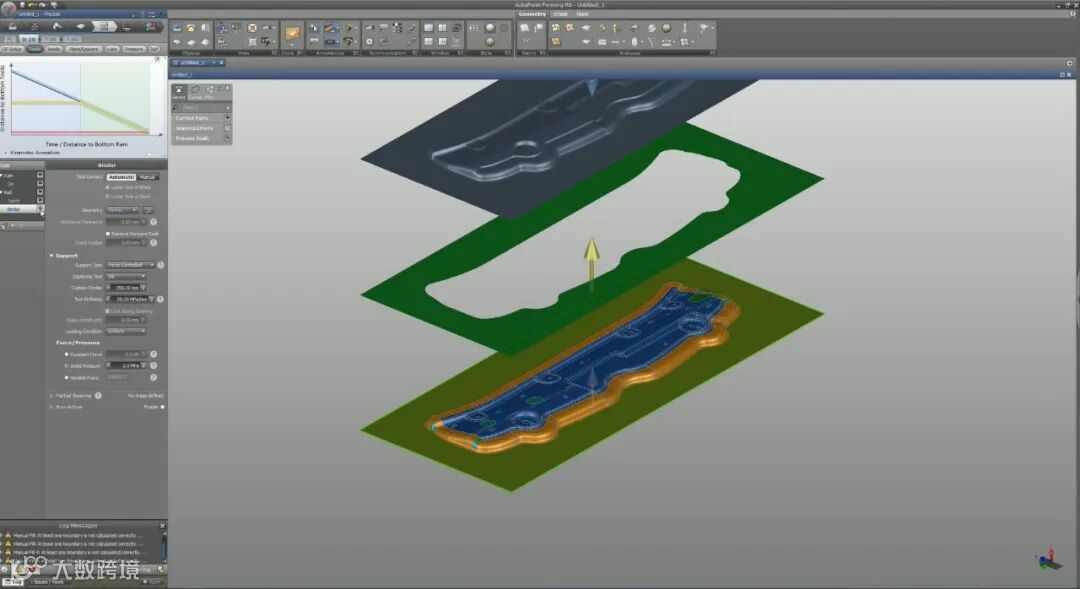Open Analysis group dialog launcher
The image size is (1080, 589).
tap(712, 53)
